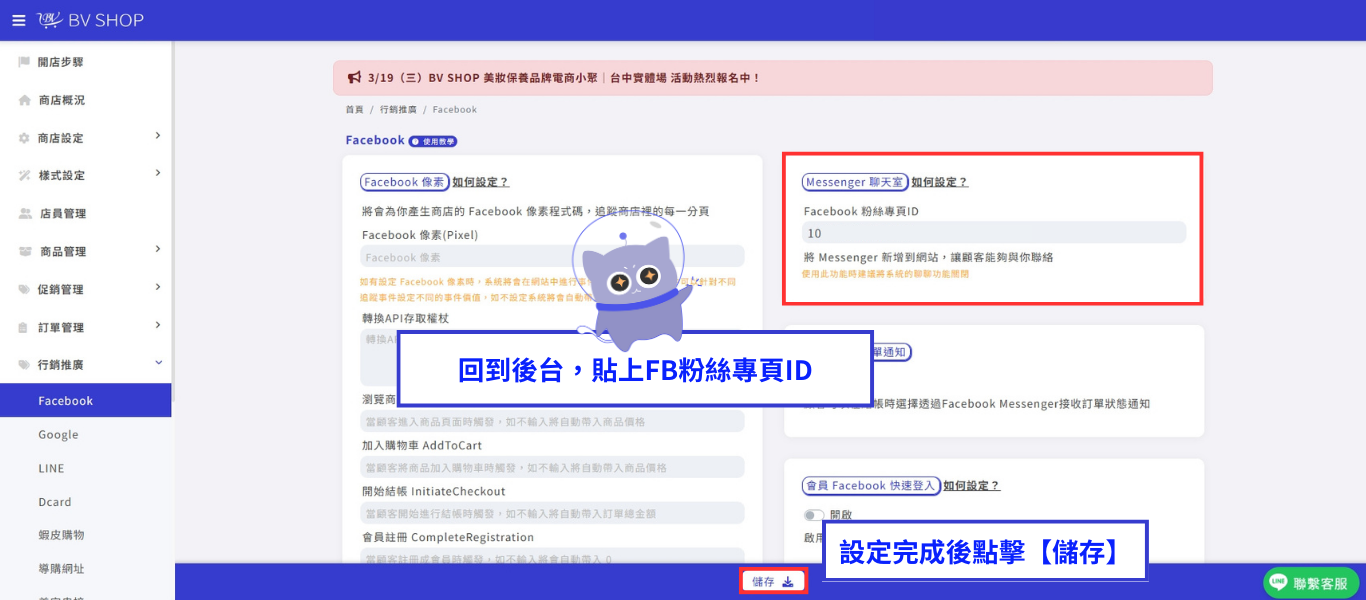Click the house icon beside 商店概況
The height and width of the screenshot is (600, 1366).
(x=24, y=100)
